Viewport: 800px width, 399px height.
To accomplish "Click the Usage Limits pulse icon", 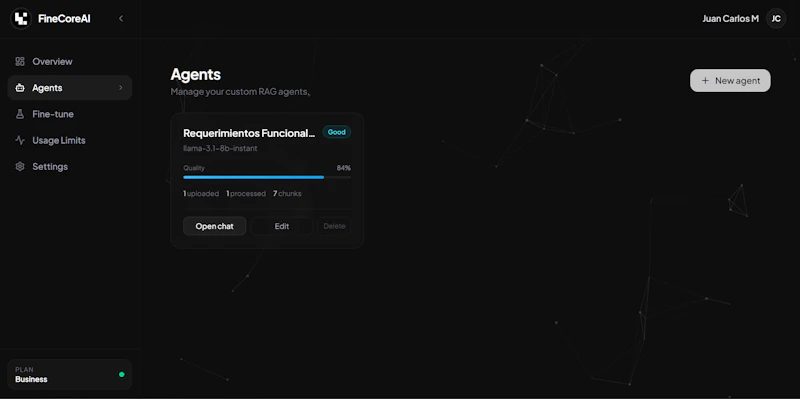I will point(20,140).
